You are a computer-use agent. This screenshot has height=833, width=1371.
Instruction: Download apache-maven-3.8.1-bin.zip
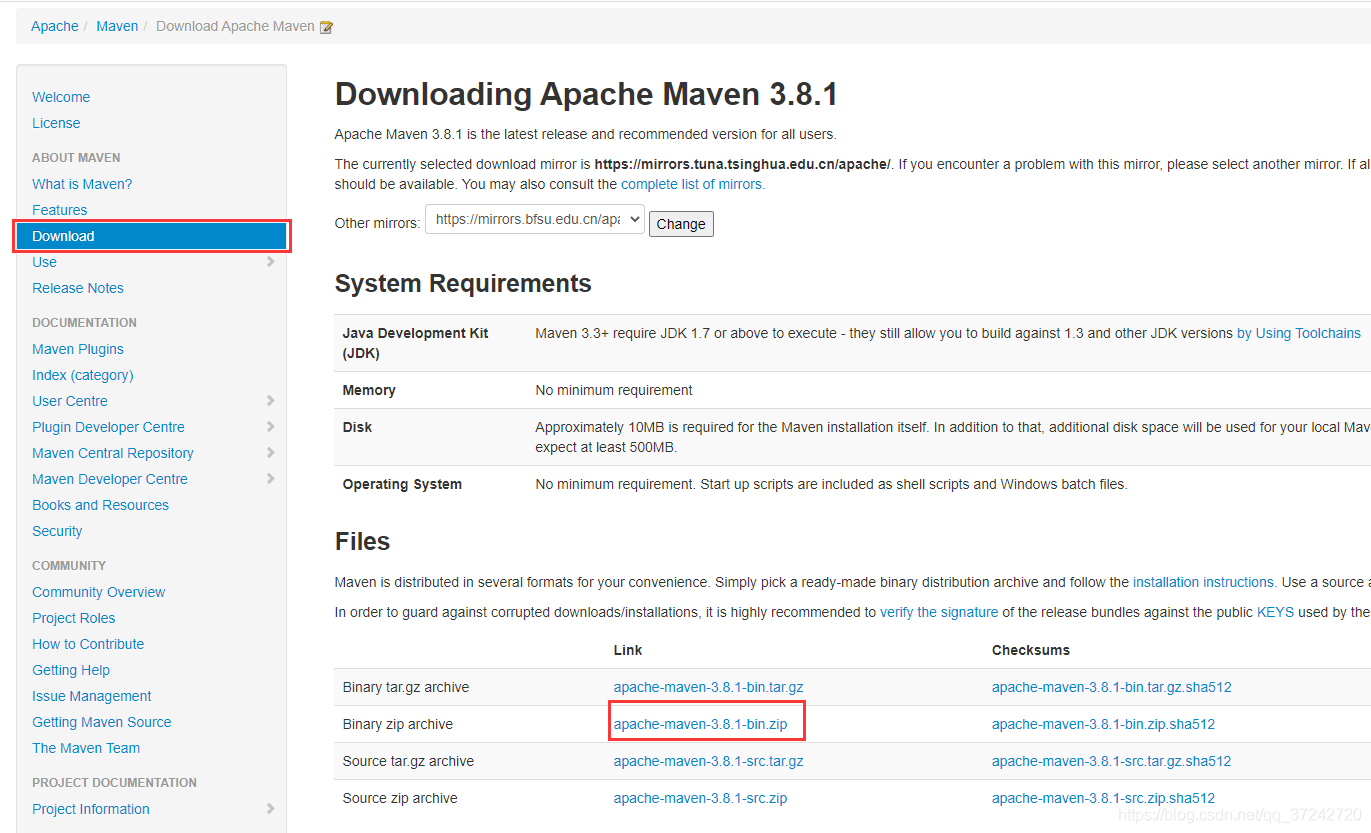tap(700, 724)
